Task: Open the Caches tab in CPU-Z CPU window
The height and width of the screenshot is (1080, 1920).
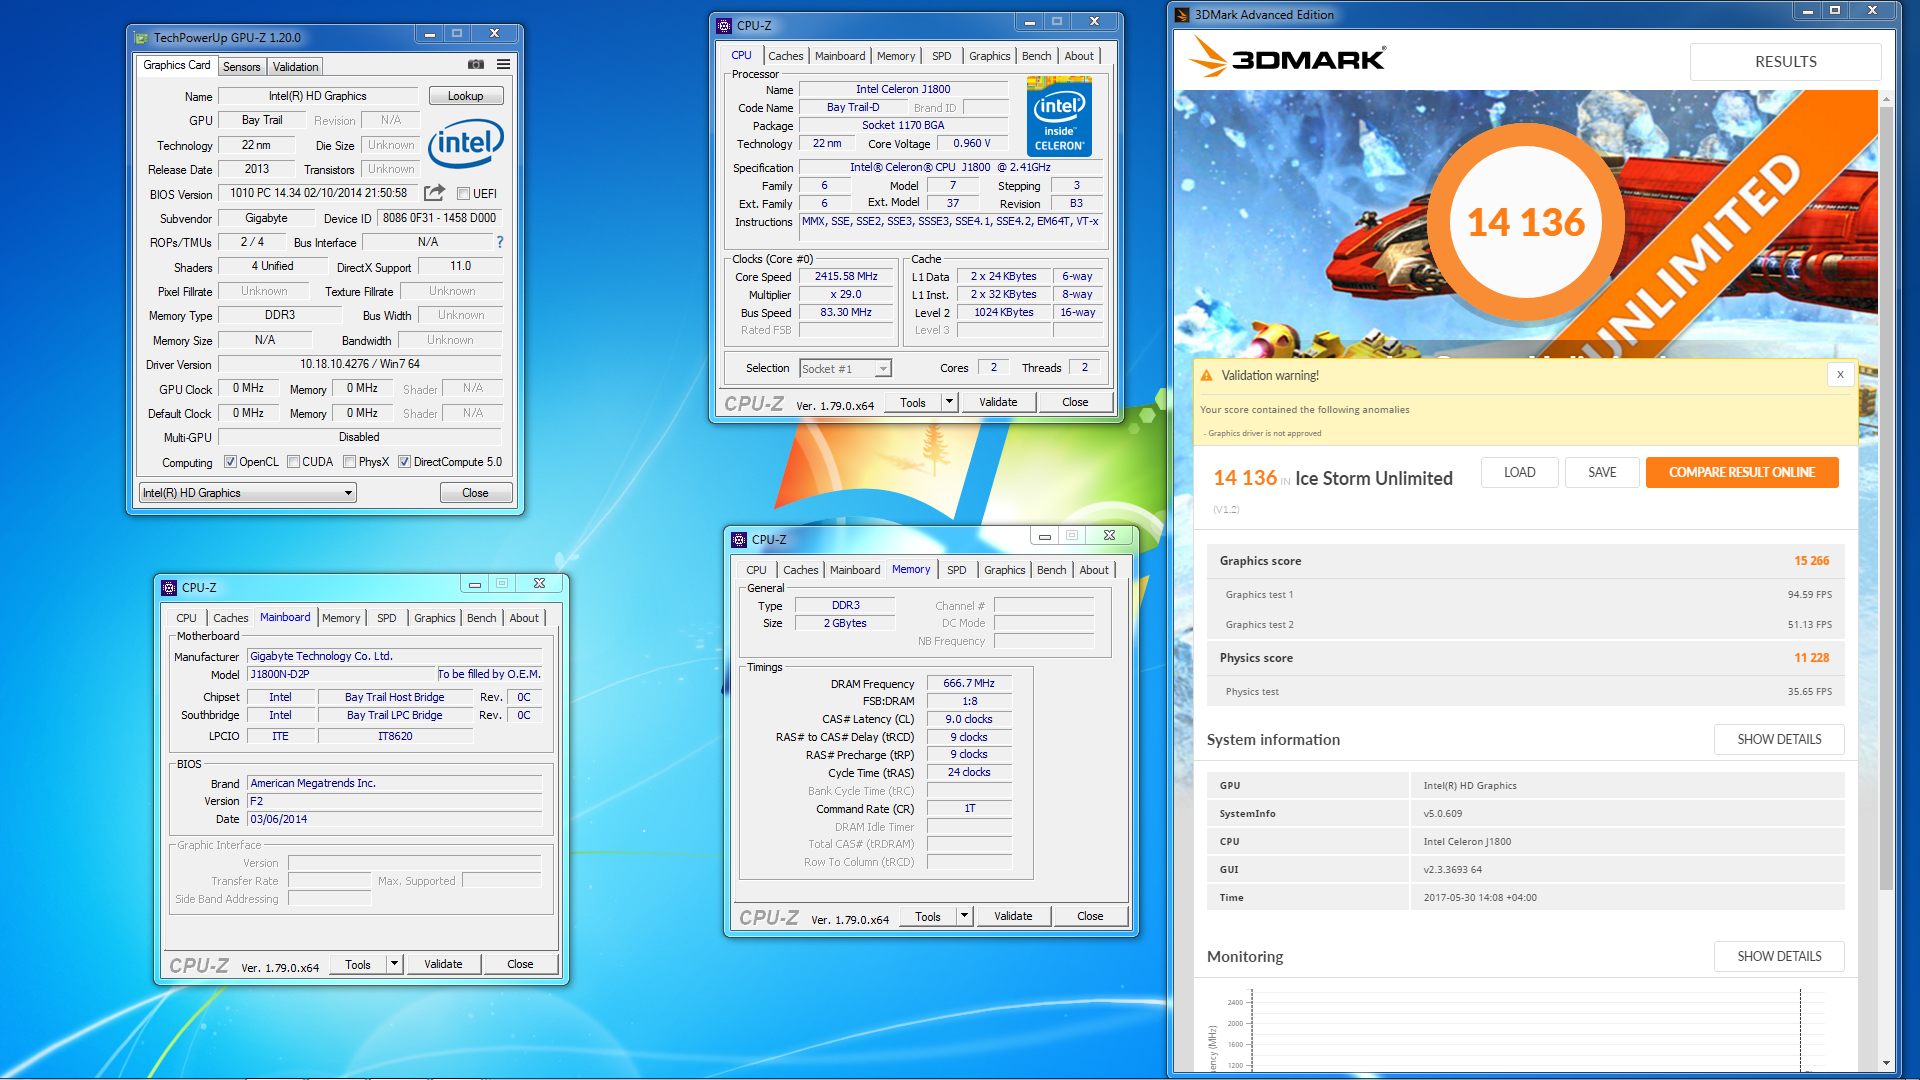Action: (785, 56)
